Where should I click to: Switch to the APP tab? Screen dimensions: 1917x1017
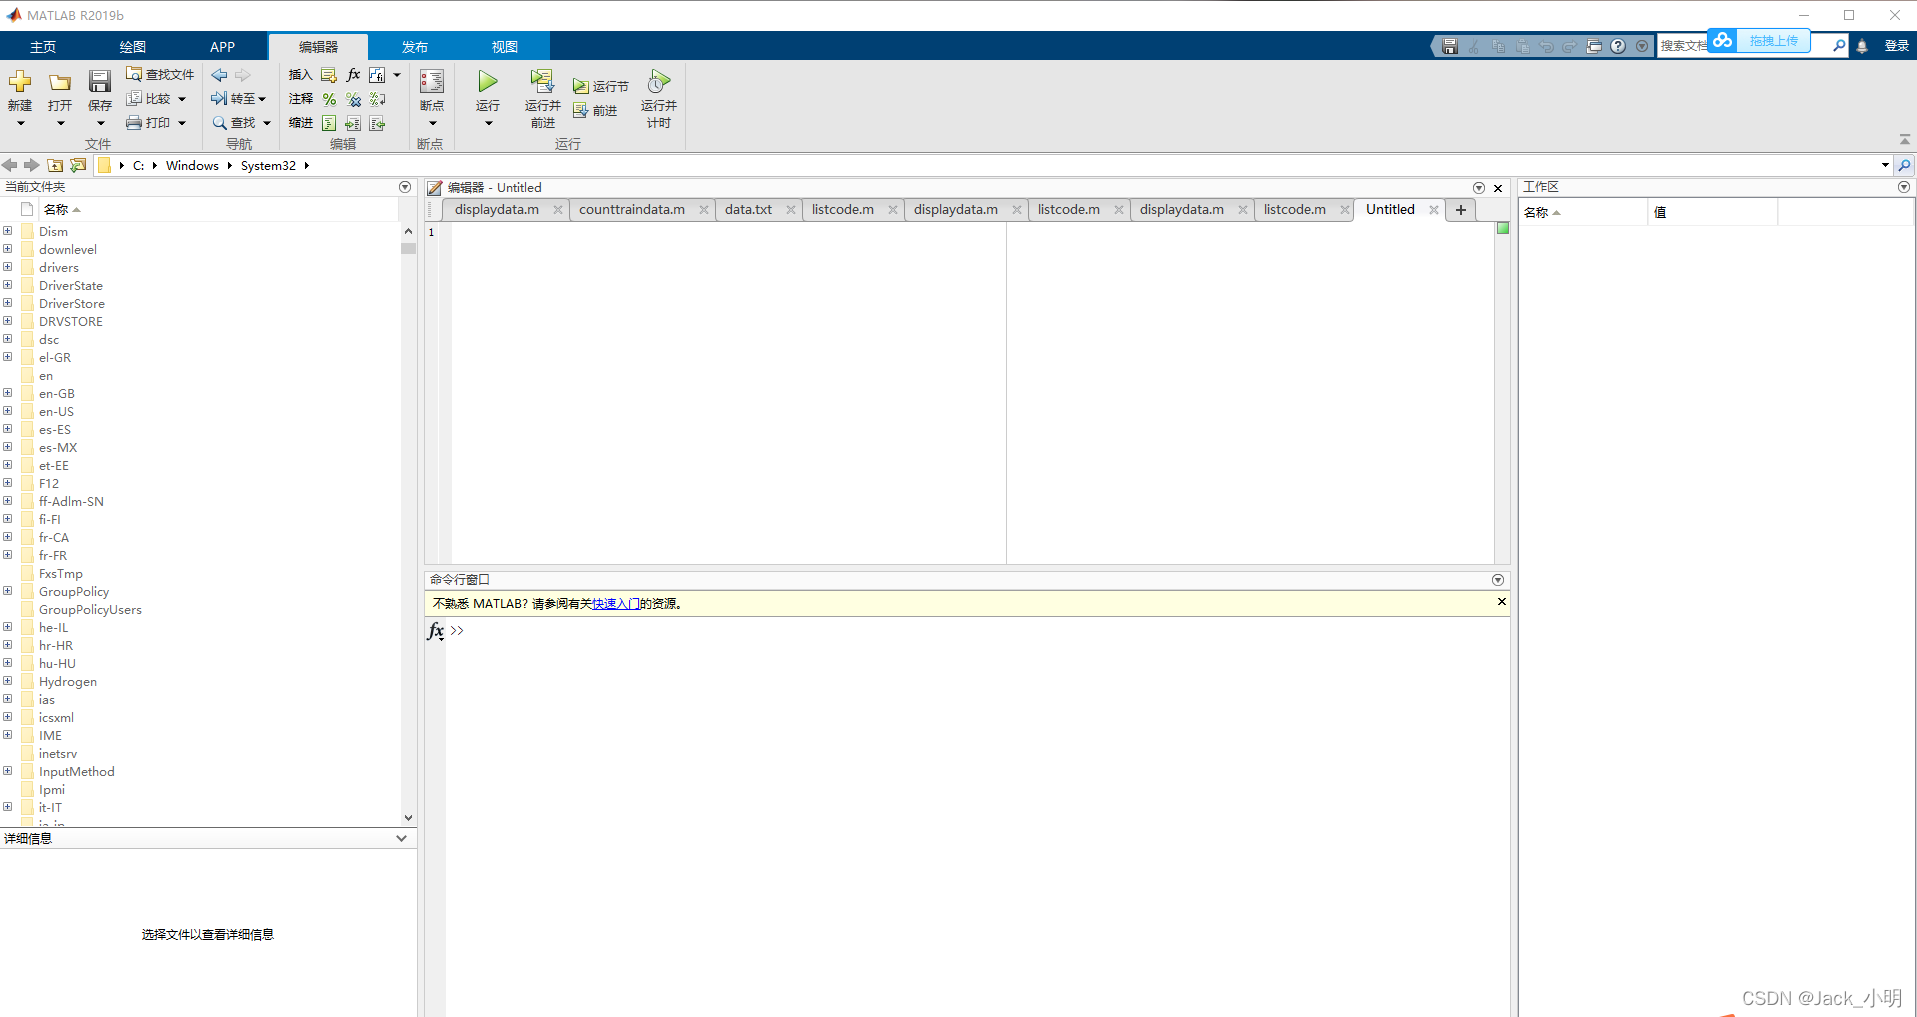pos(222,47)
